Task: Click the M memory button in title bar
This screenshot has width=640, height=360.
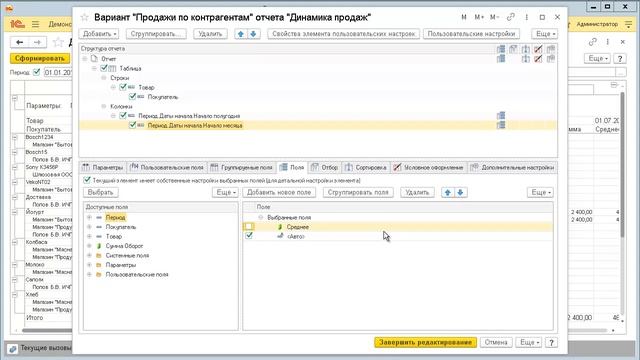Action: (464, 18)
